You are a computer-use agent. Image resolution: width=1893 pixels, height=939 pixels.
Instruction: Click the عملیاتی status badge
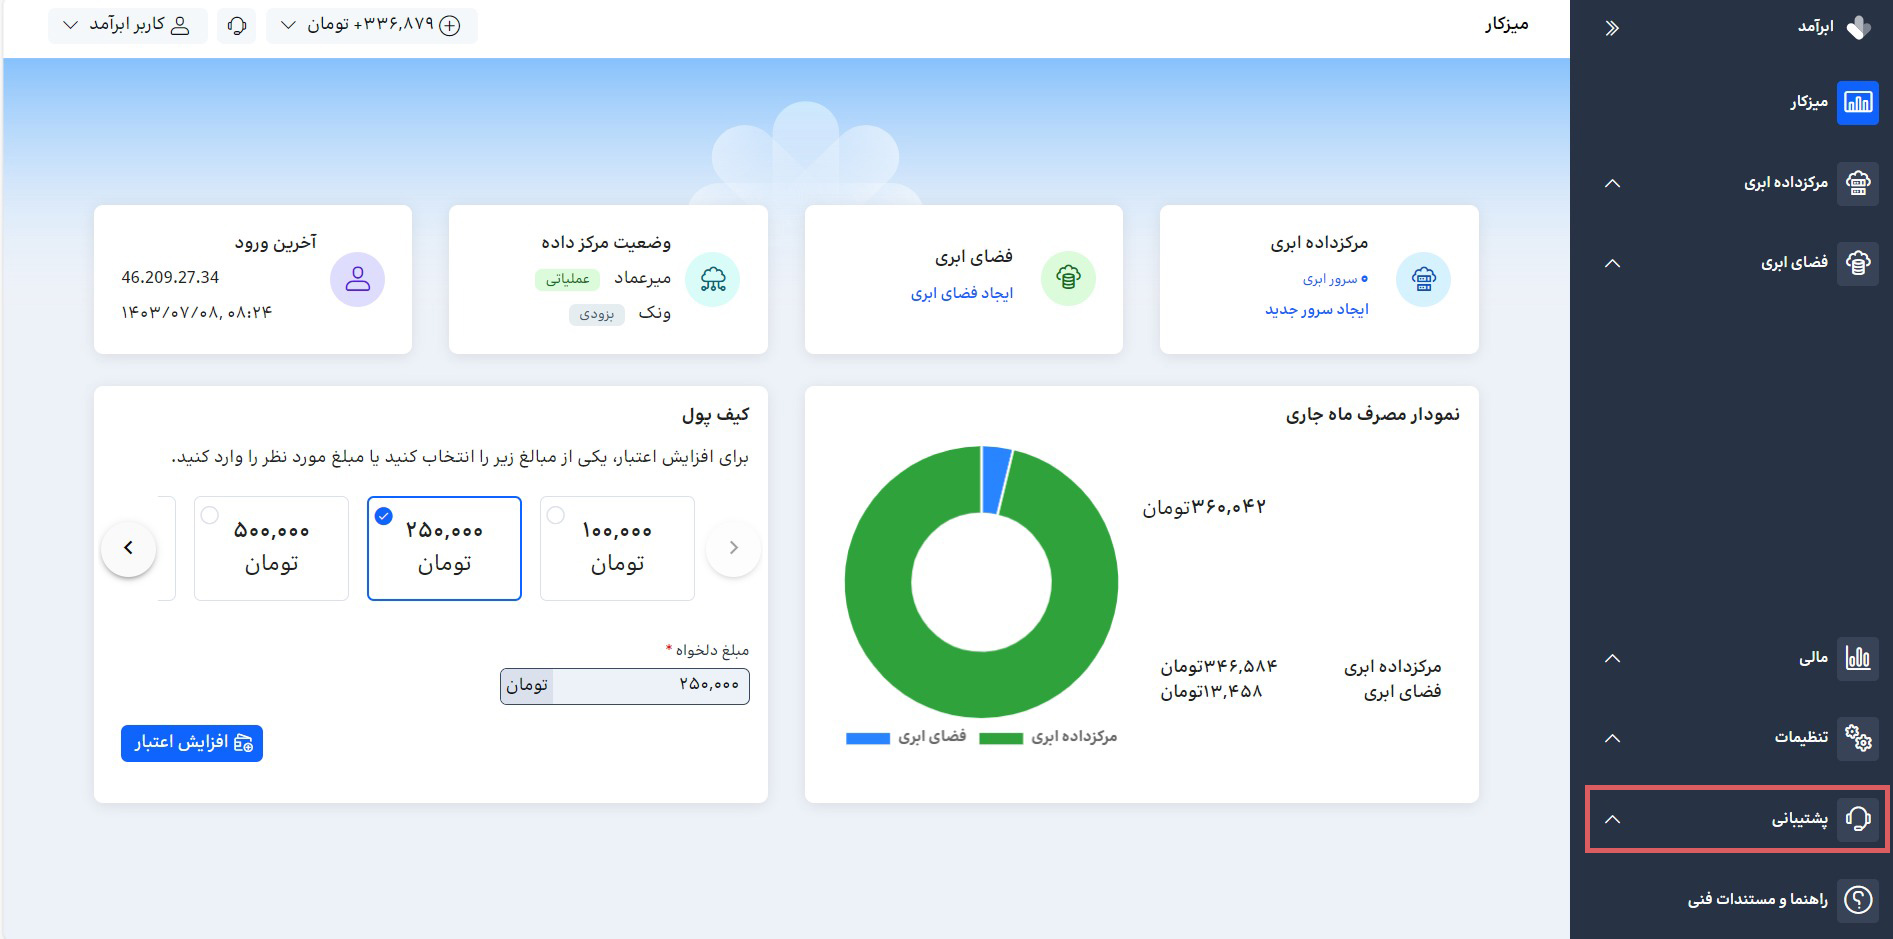tap(567, 279)
